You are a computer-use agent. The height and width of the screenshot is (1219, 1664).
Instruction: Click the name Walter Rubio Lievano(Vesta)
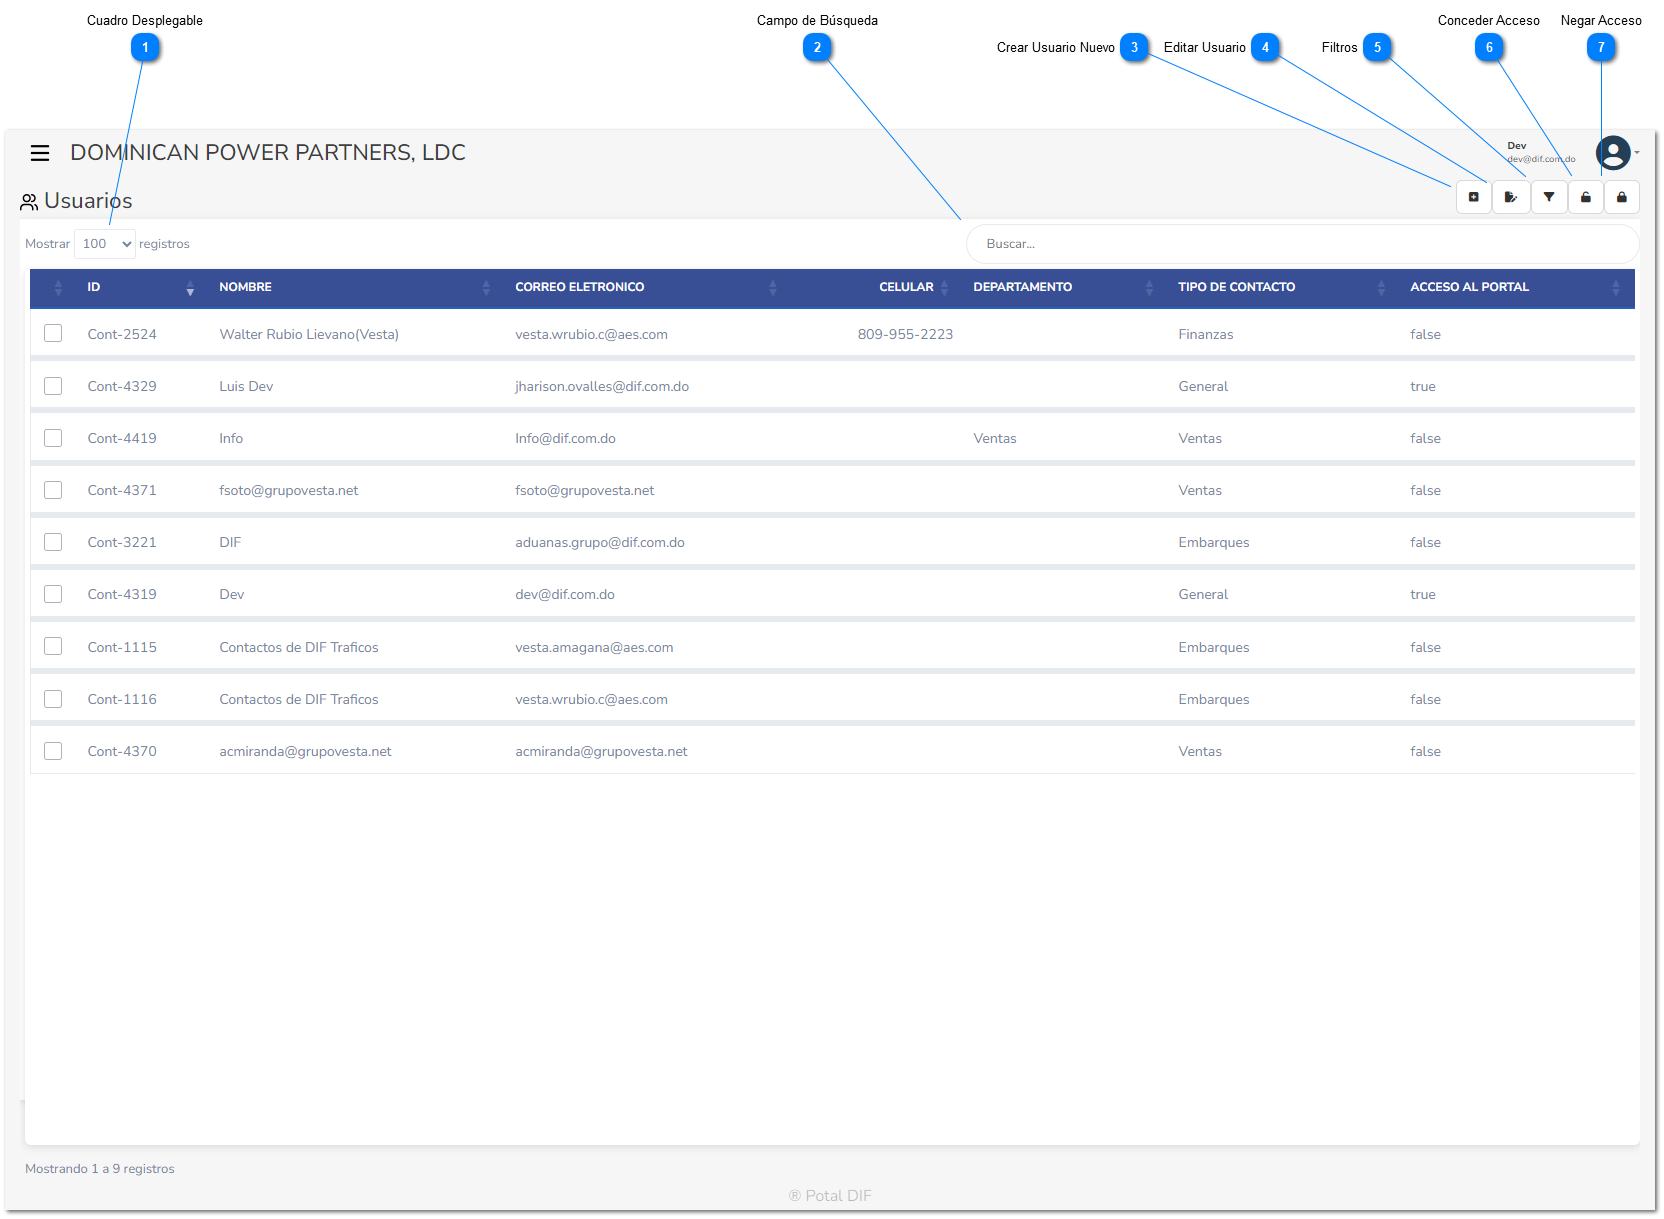click(309, 334)
